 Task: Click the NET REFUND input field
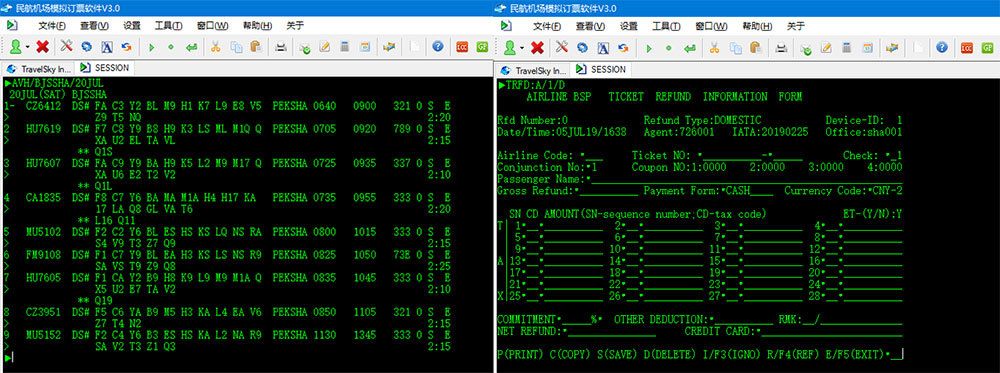pos(612,332)
